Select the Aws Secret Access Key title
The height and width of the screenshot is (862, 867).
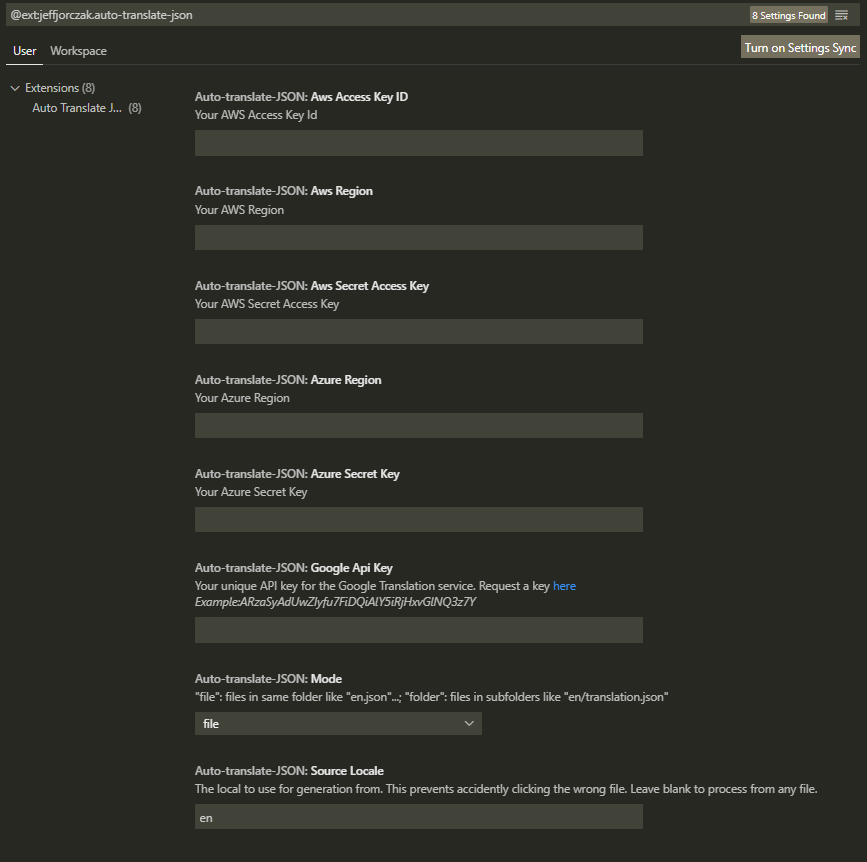pos(312,286)
